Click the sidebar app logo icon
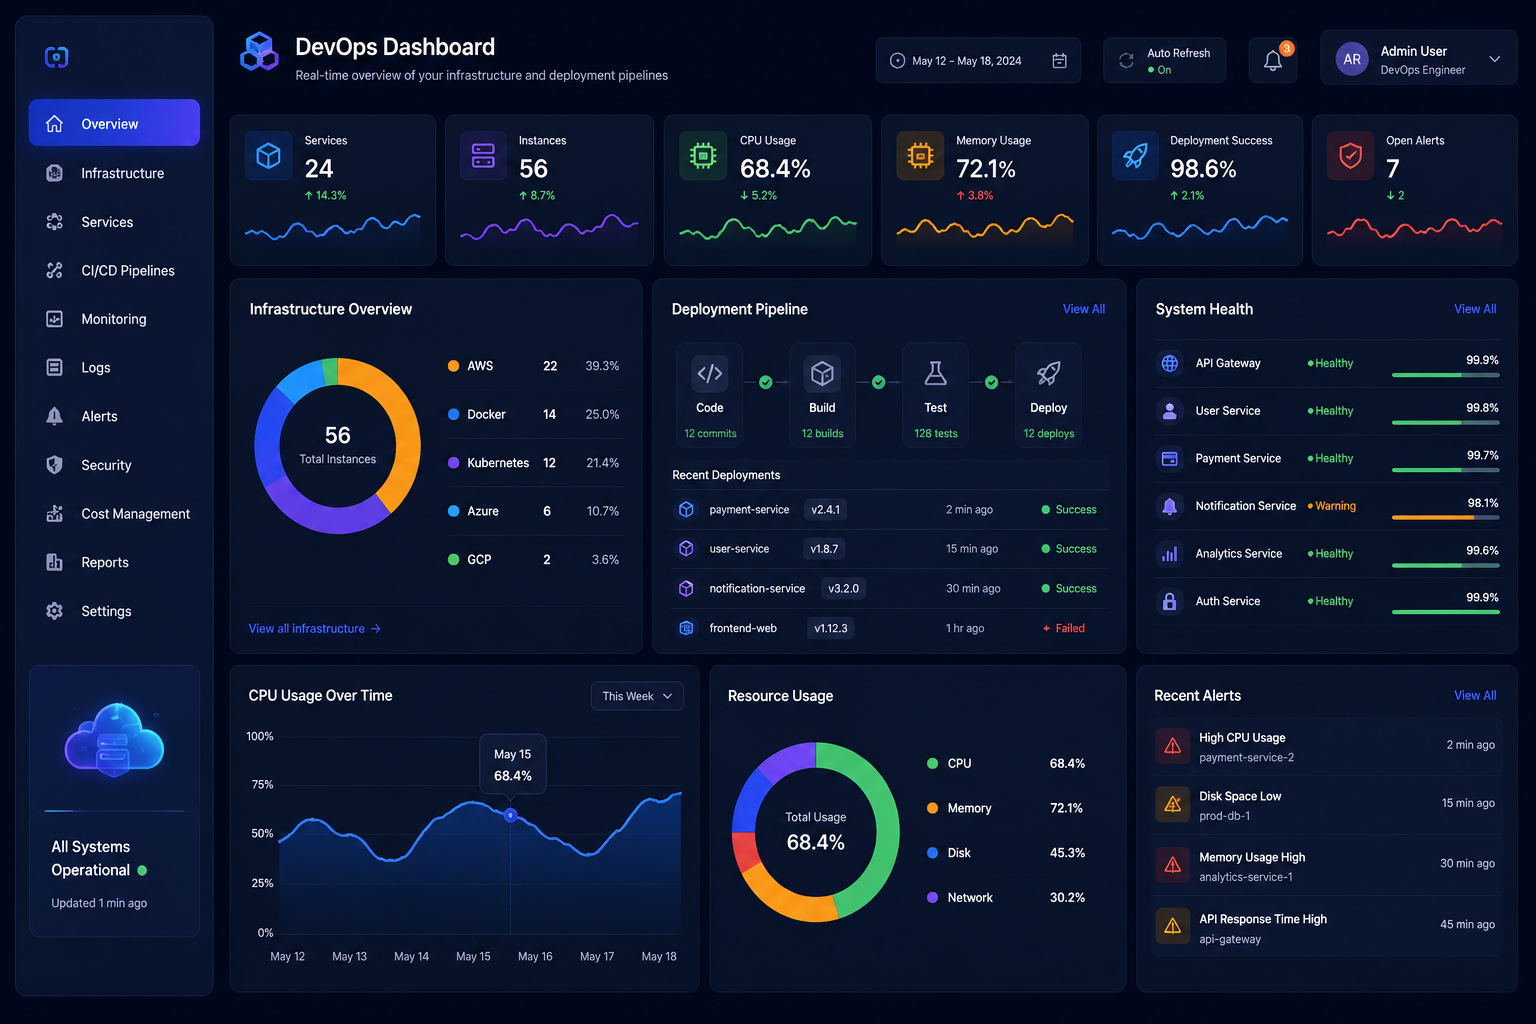The height and width of the screenshot is (1024, 1536). (x=57, y=57)
